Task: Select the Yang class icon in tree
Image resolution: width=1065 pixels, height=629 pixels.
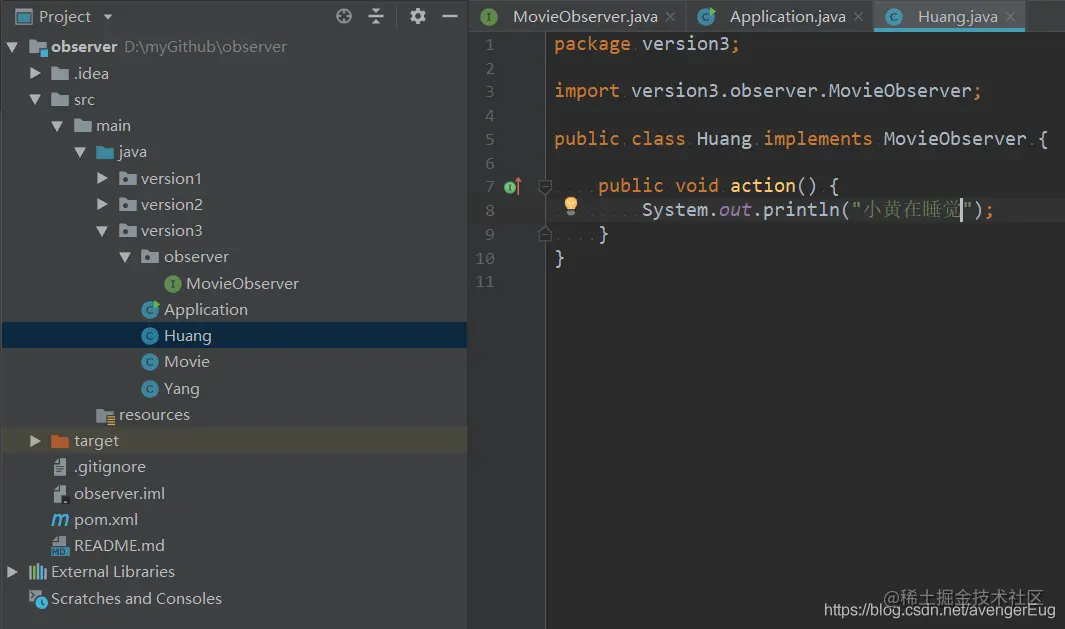Action: tap(149, 389)
